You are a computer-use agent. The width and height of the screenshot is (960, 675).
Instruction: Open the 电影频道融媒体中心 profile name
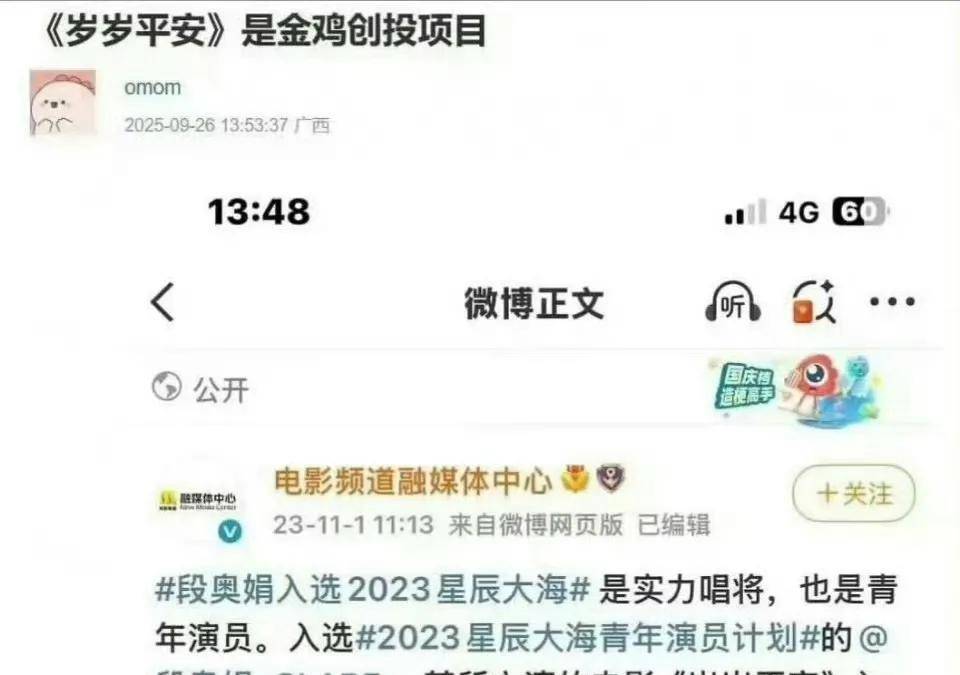(413, 481)
